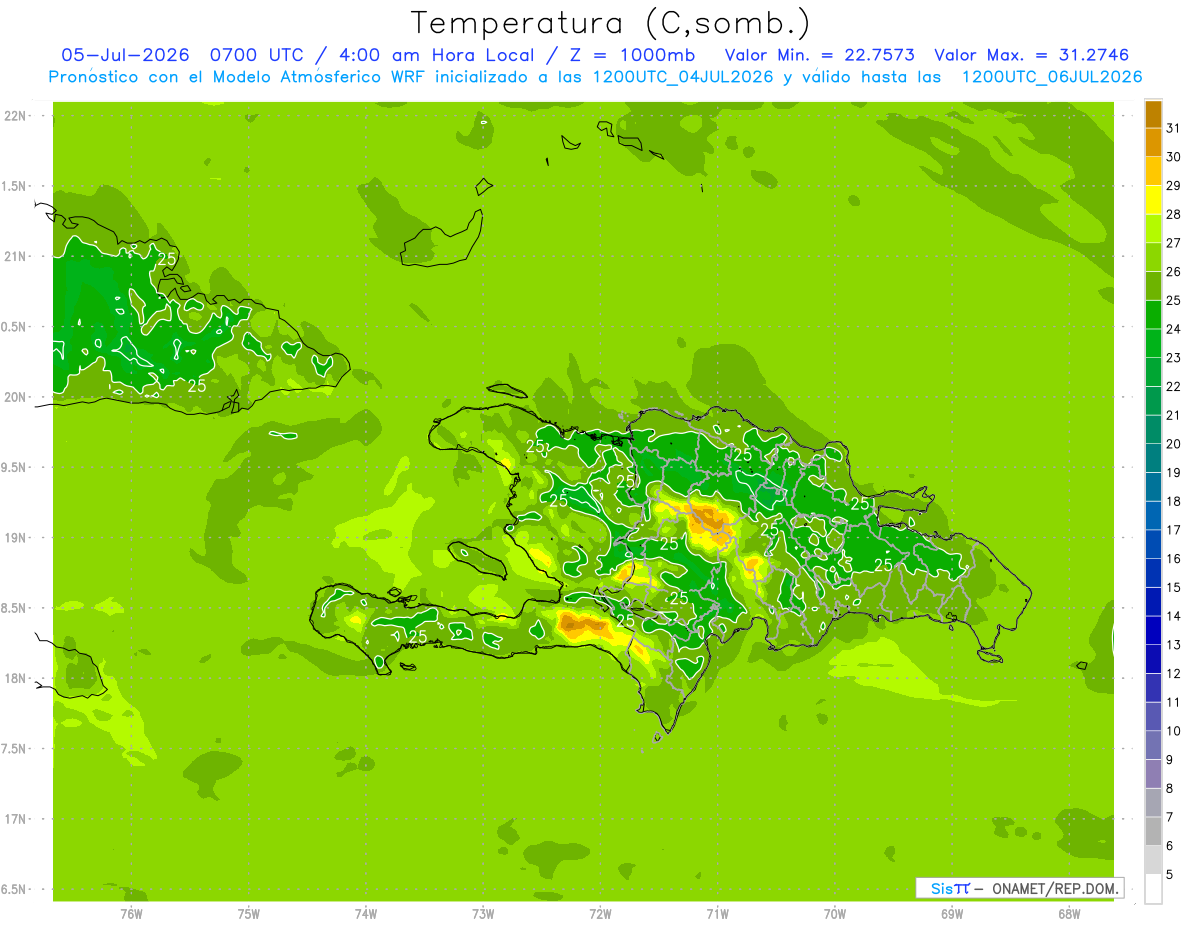
Task: Click the "68W" longitude label
Action: coord(1069,913)
